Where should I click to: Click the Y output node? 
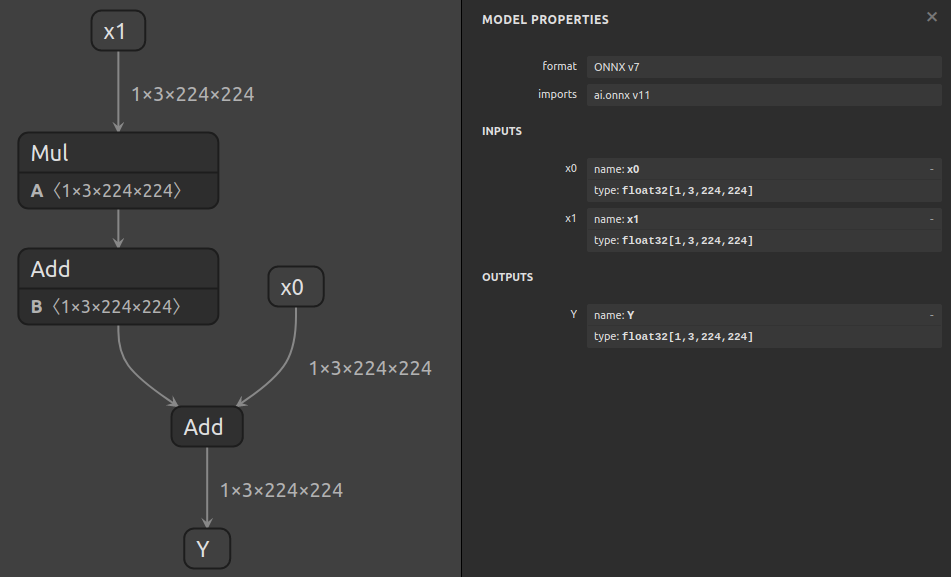(x=207, y=549)
